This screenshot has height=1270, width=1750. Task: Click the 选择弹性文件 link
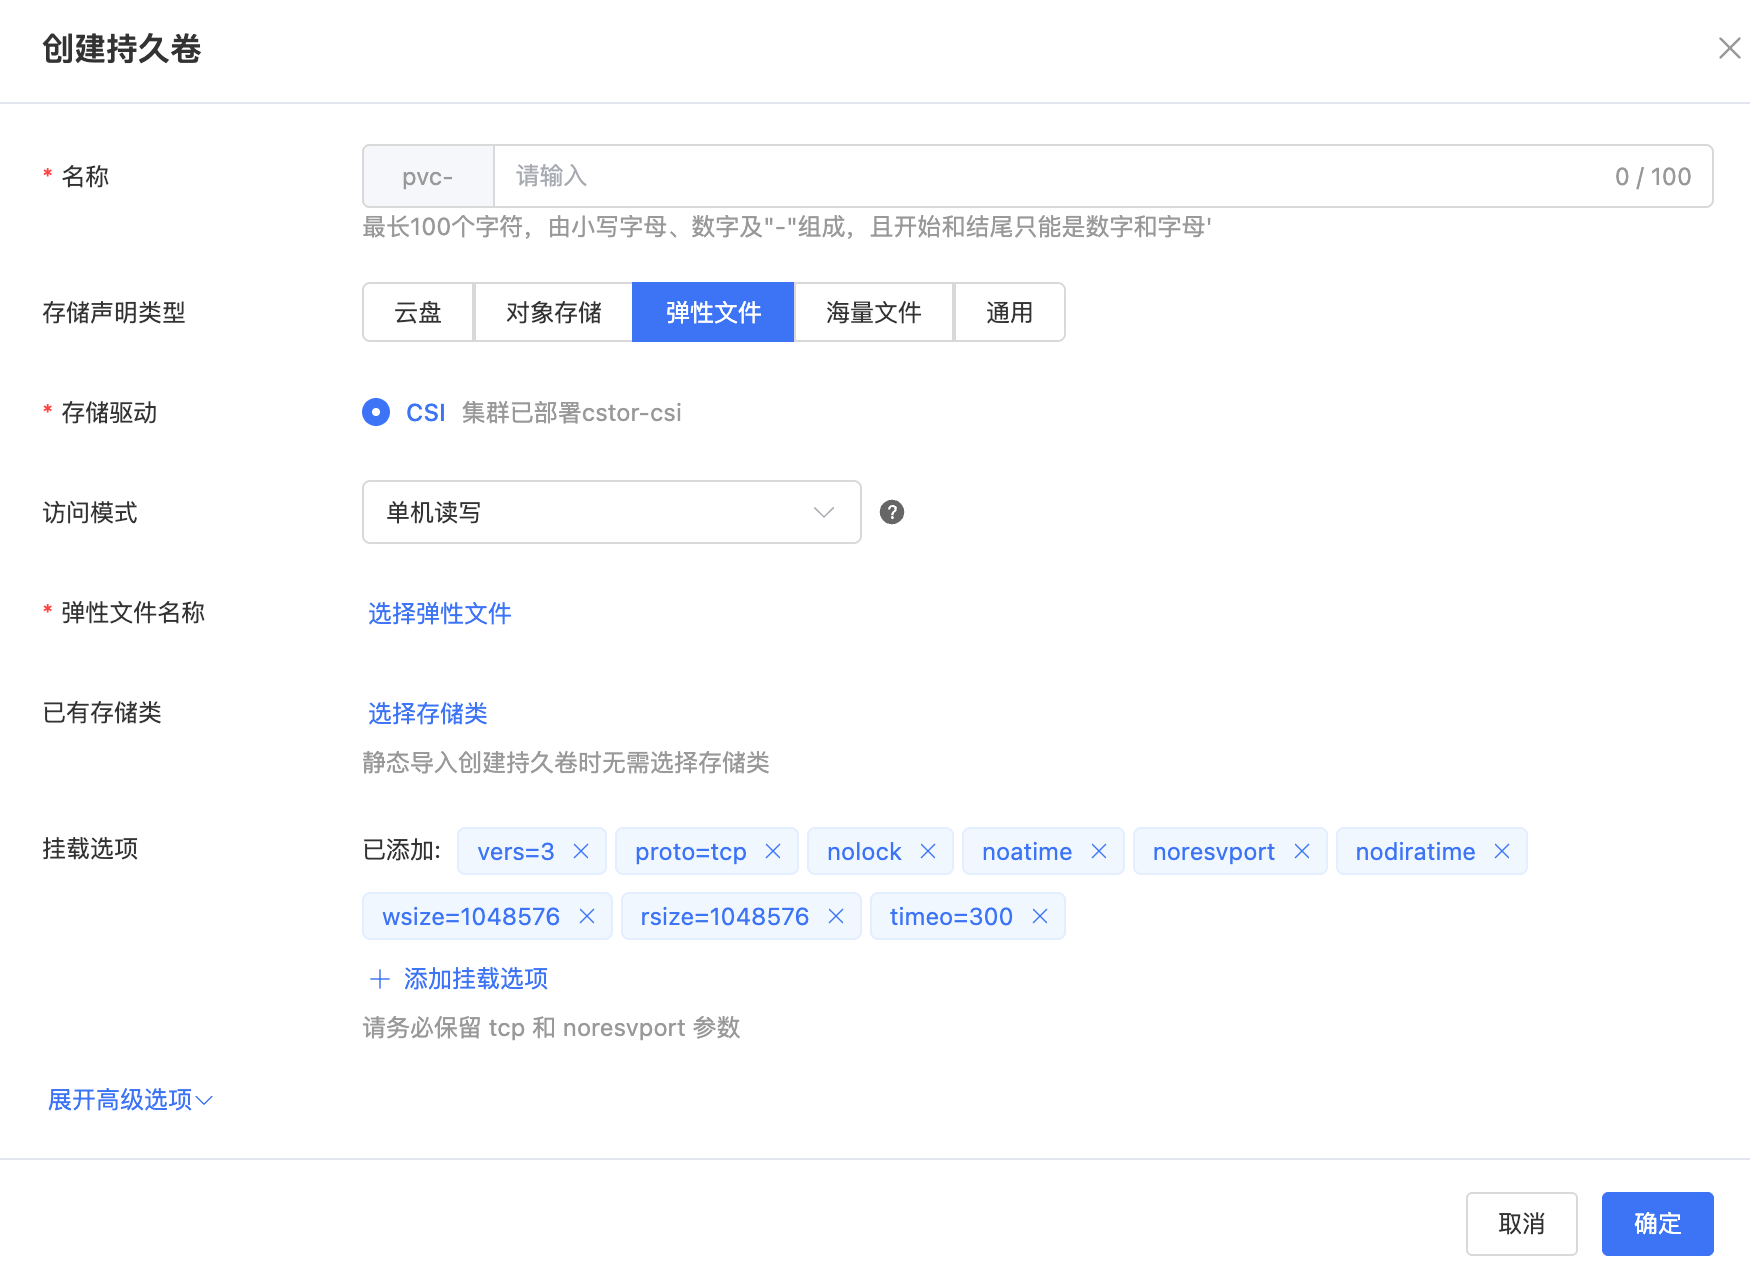pos(439,613)
